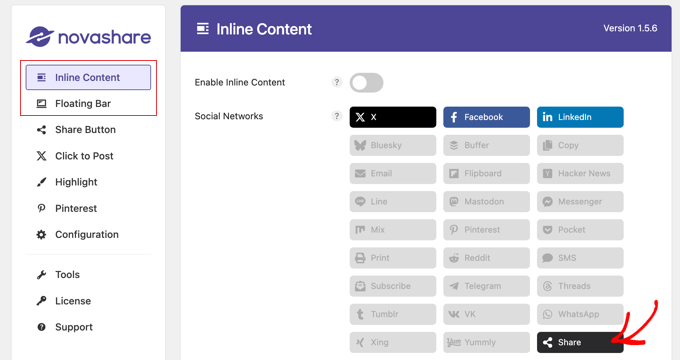Deselect the black Share network button
Screen dimensions: 680x360
580,343
